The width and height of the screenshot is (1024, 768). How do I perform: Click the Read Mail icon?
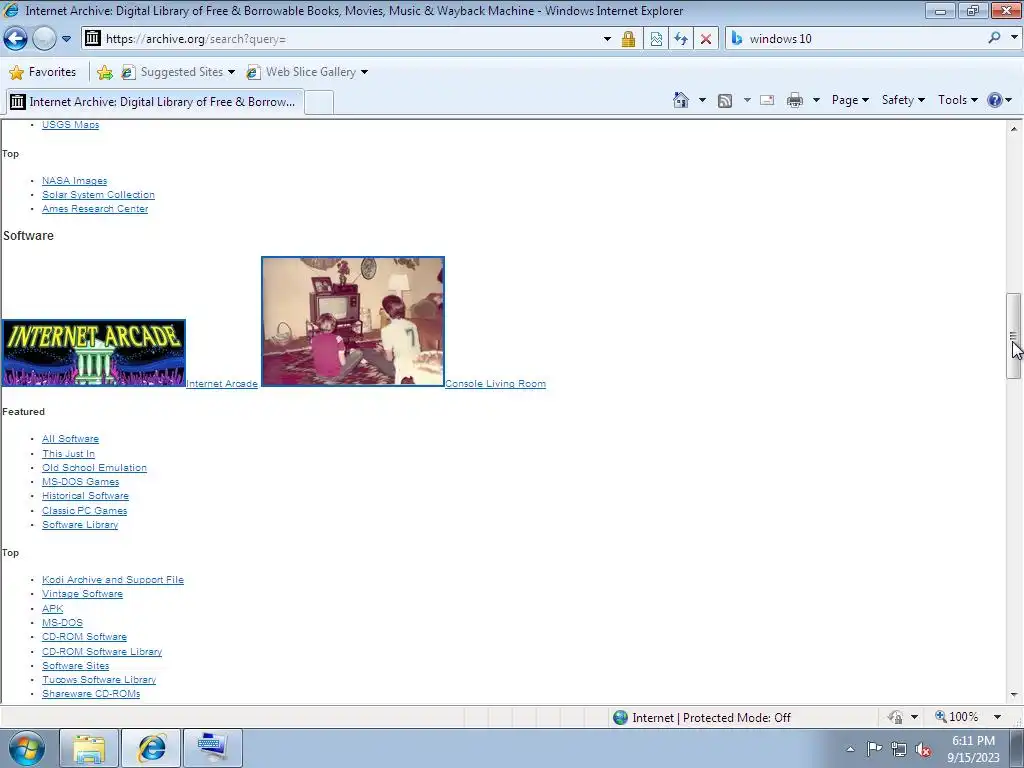click(x=767, y=100)
